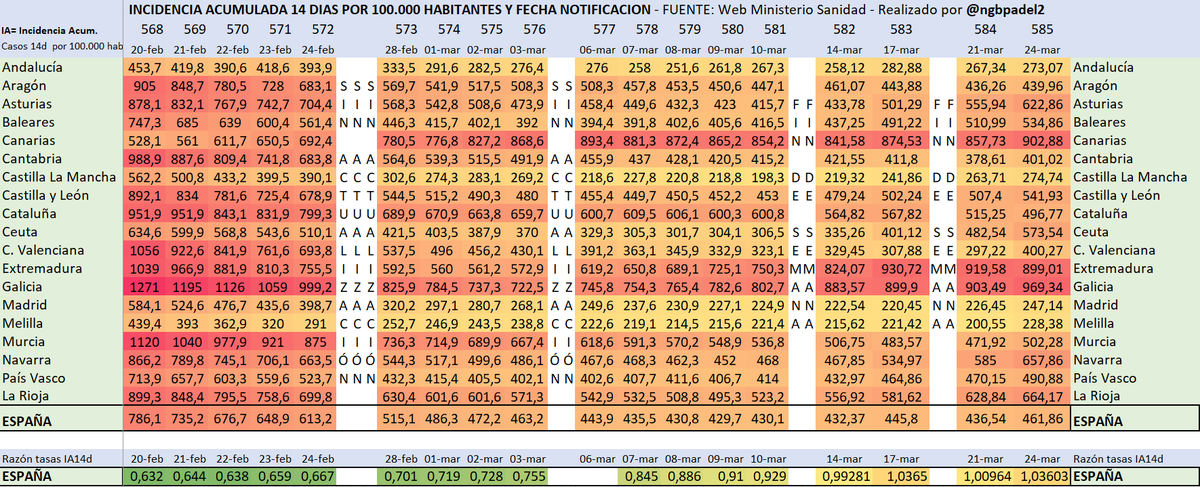Click Castilla La Mancha's 10-mar value 198,3
The image size is (1200, 487).
(x=767, y=177)
